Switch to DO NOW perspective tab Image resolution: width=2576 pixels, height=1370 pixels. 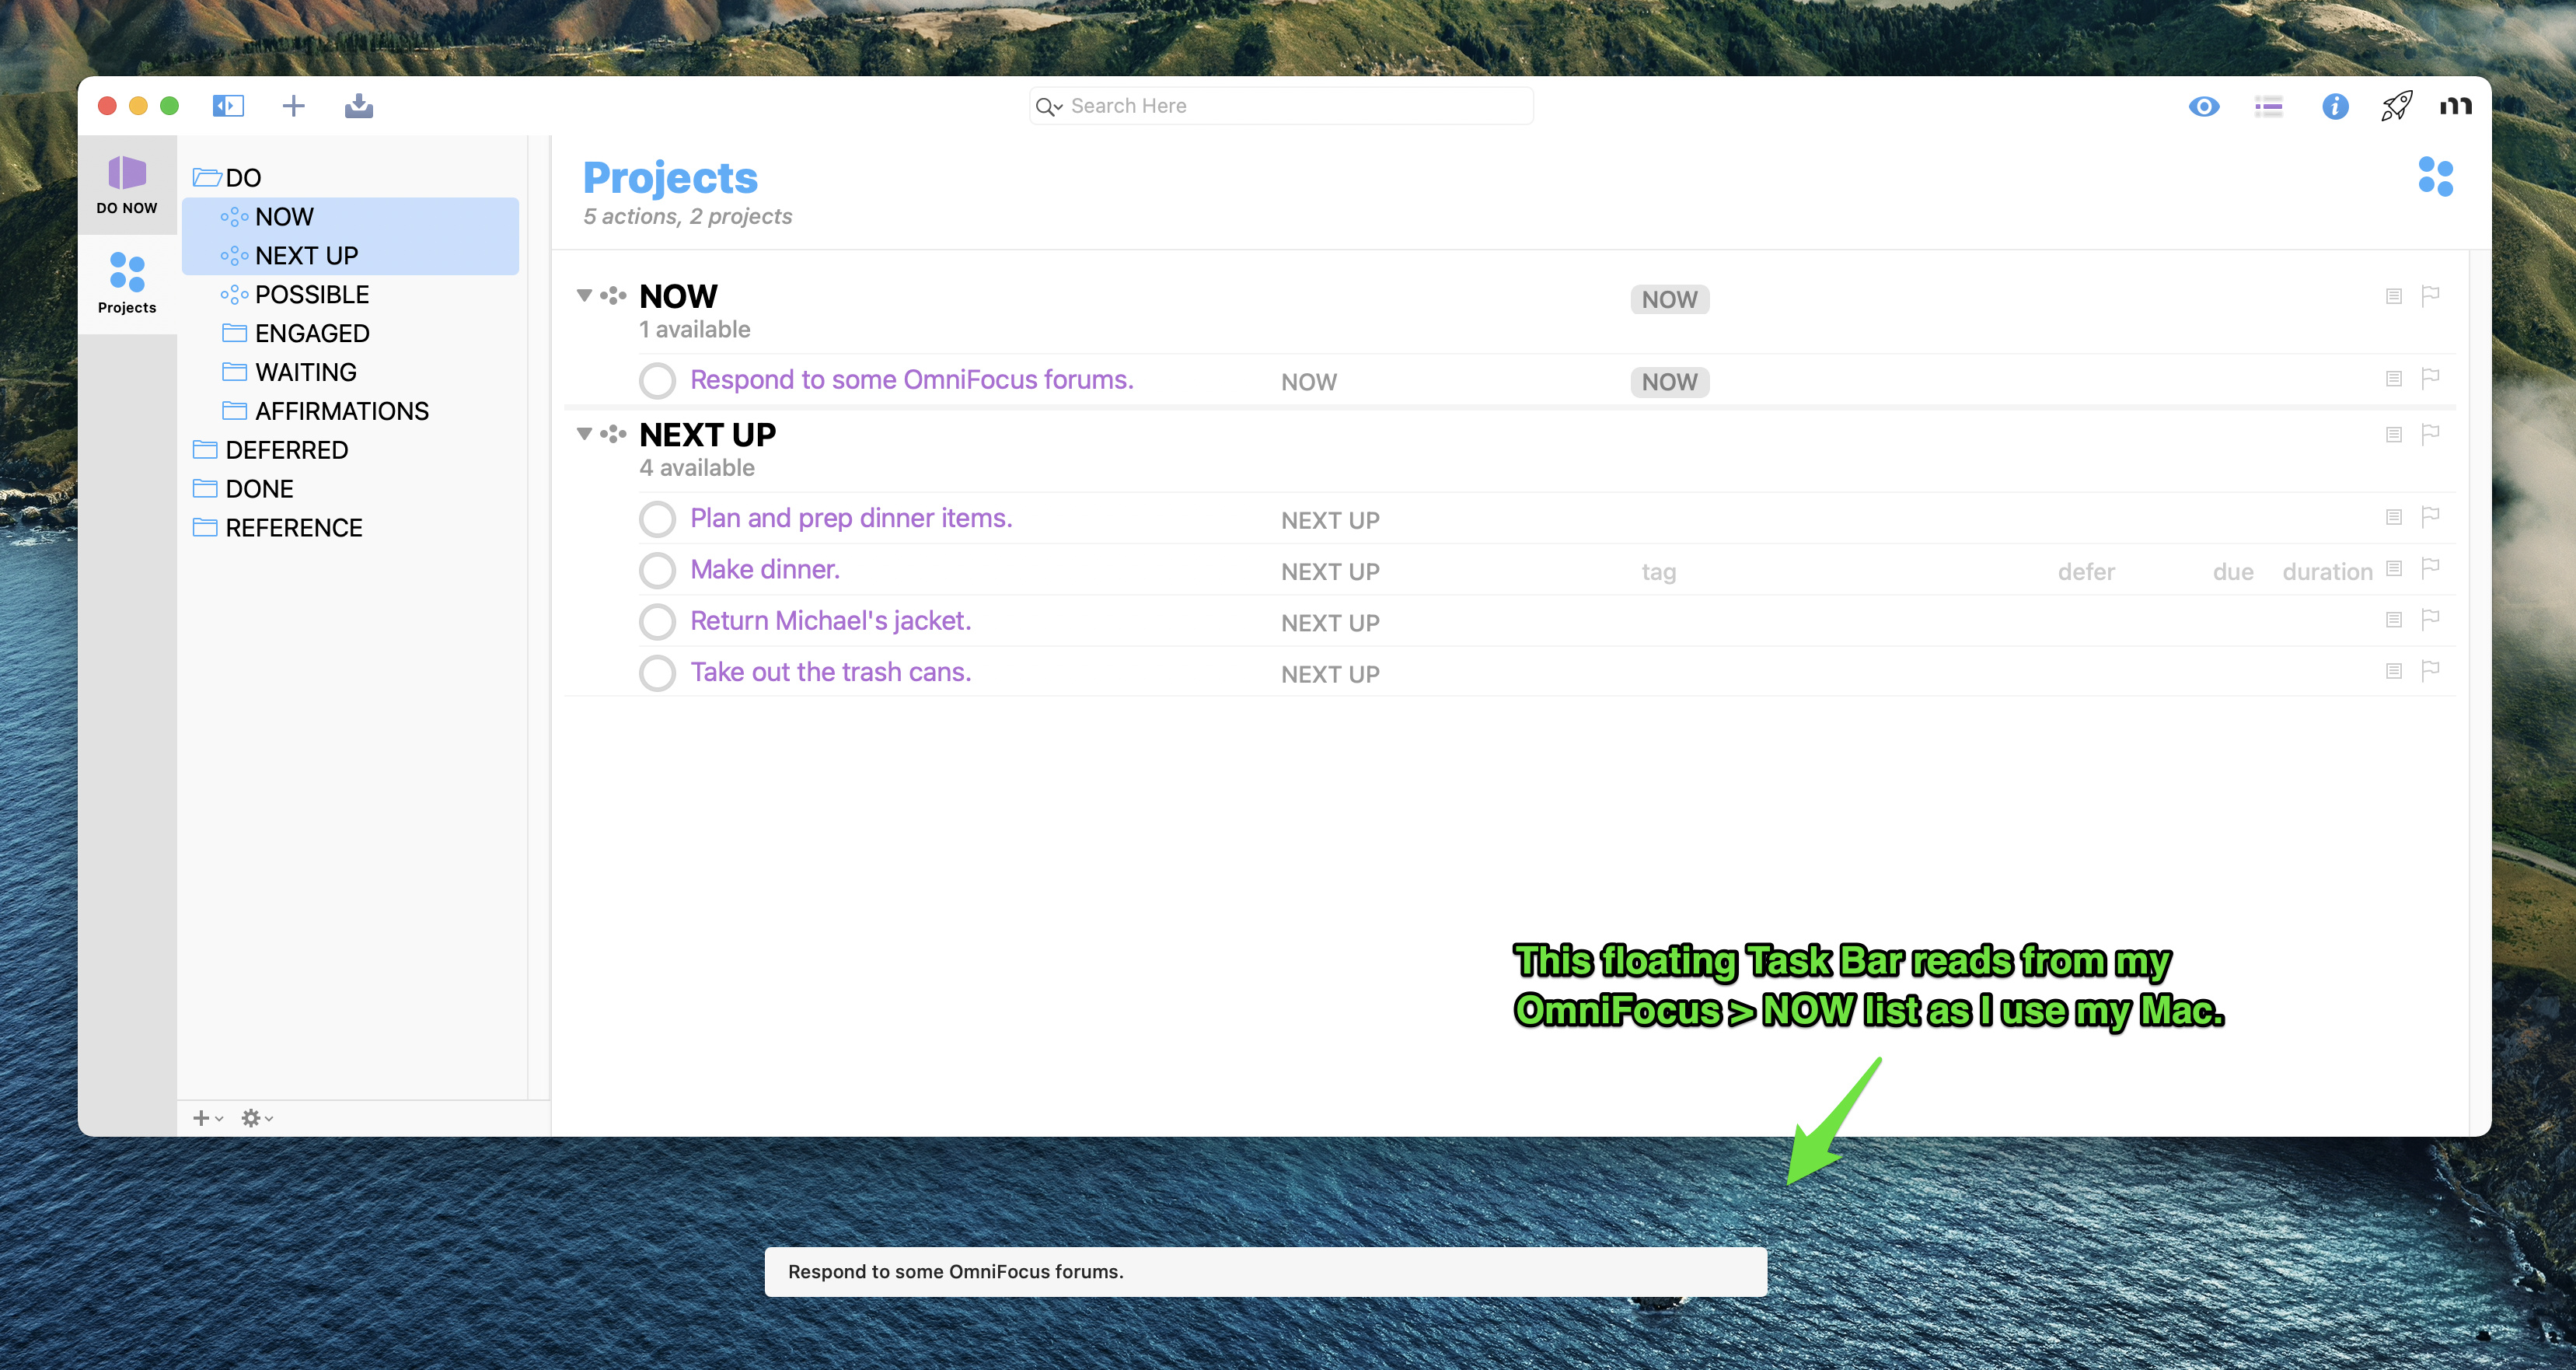coord(127,185)
